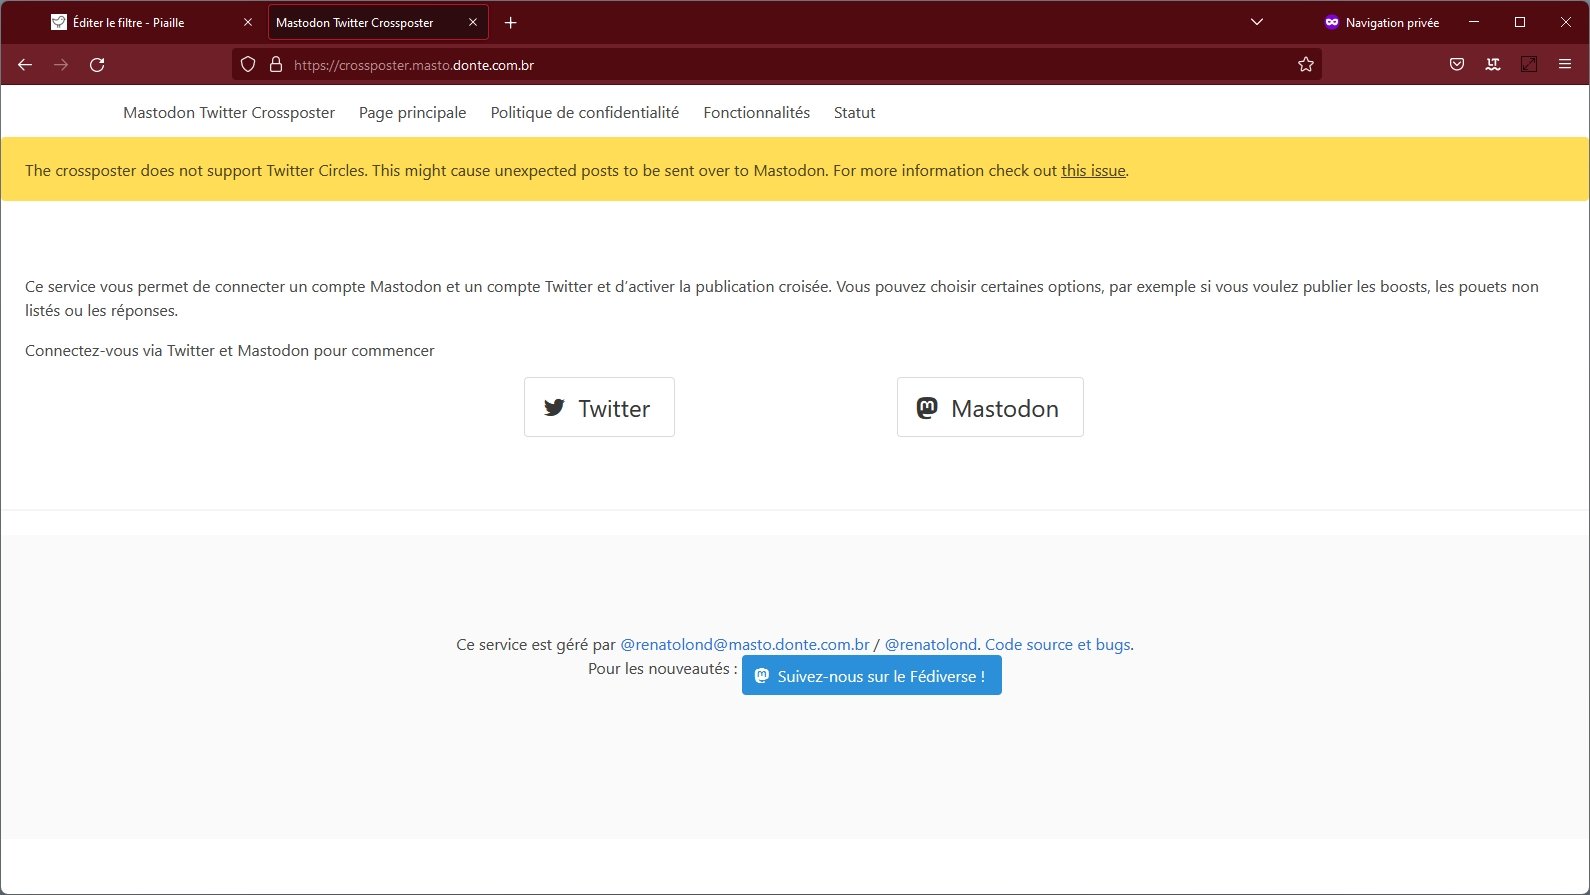This screenshot has width=1590, height=895.
Task: Click the translate page toolbar icon
Action: [1493, 65]
